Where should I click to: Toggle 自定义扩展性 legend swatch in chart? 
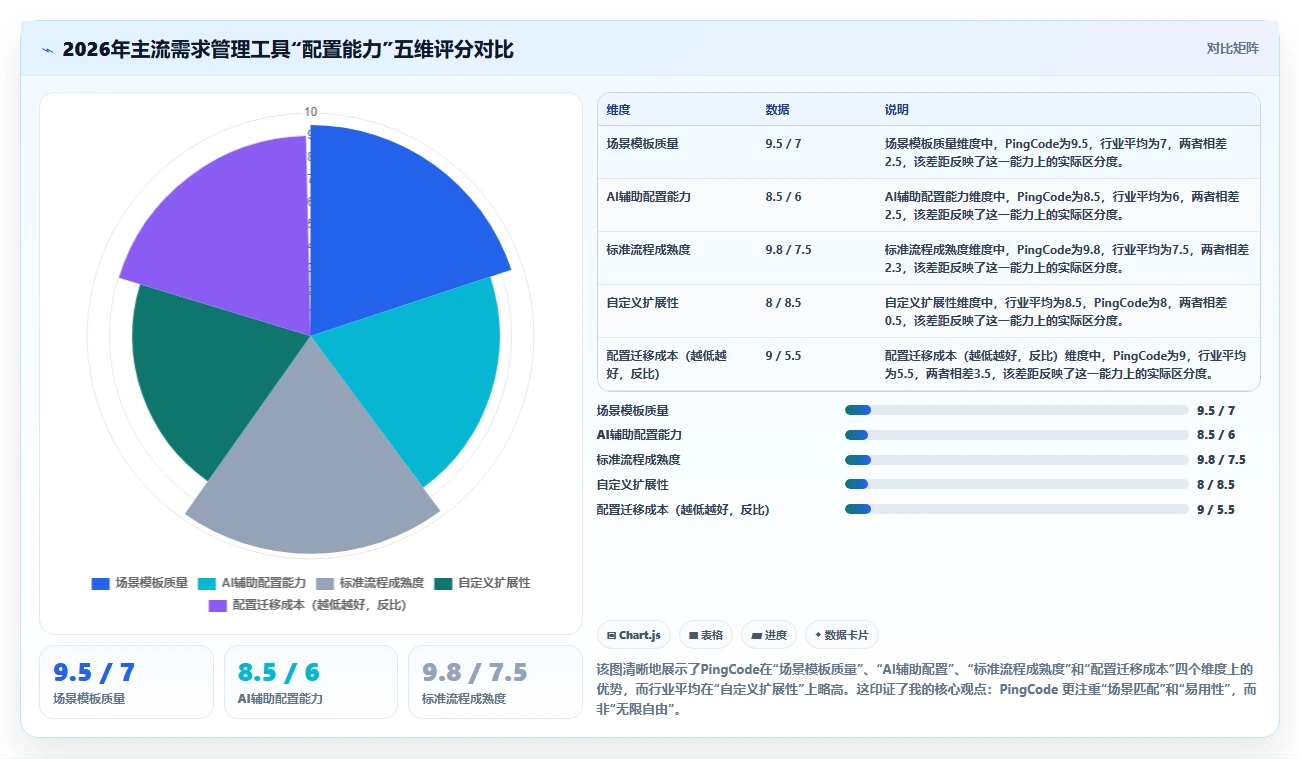pos(443,583)
